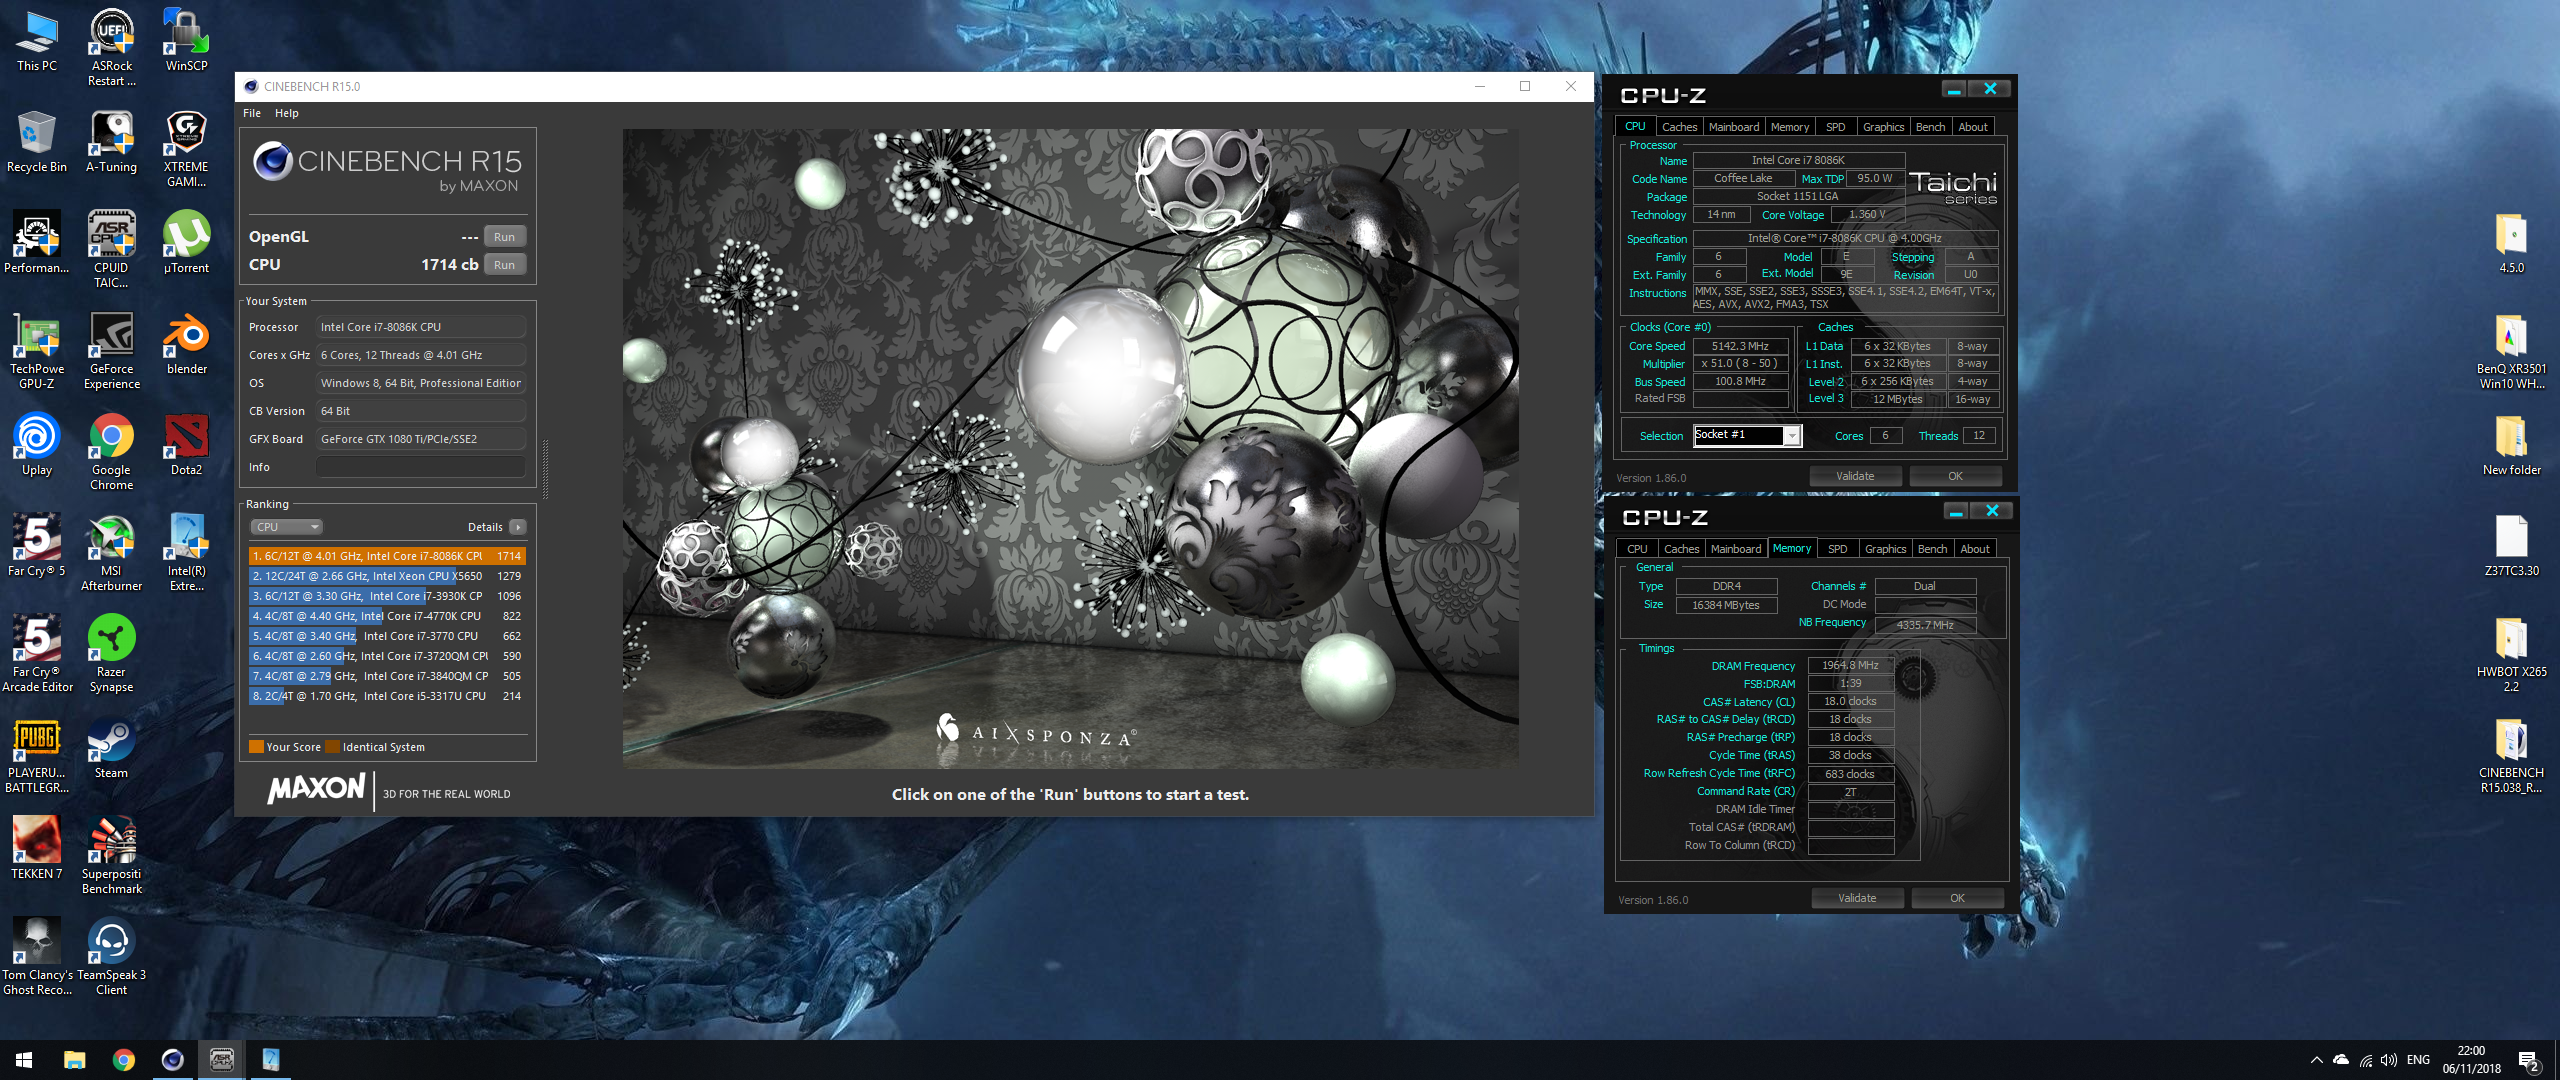Switch to CPU tab in lower CPU-Z

coord(1637,549)
